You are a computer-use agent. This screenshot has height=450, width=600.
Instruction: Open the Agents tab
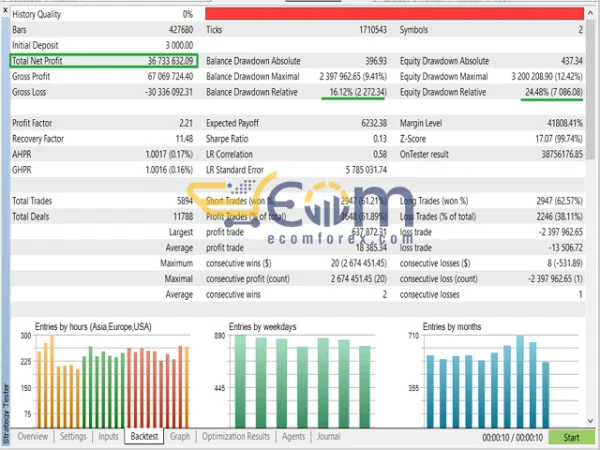293,436
